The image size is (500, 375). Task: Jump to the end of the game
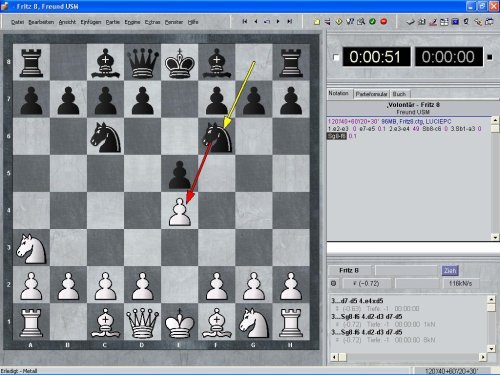(x=290, y=21)
